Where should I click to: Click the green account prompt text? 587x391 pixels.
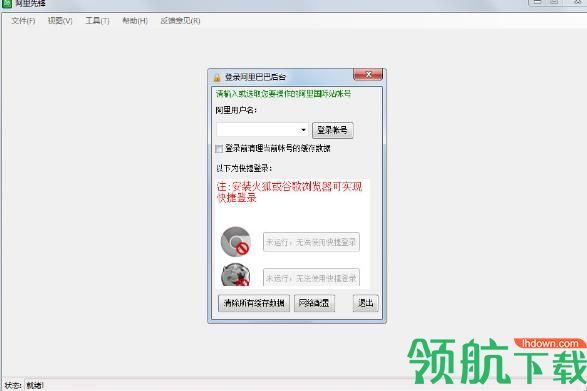click(x=283, y=94)
